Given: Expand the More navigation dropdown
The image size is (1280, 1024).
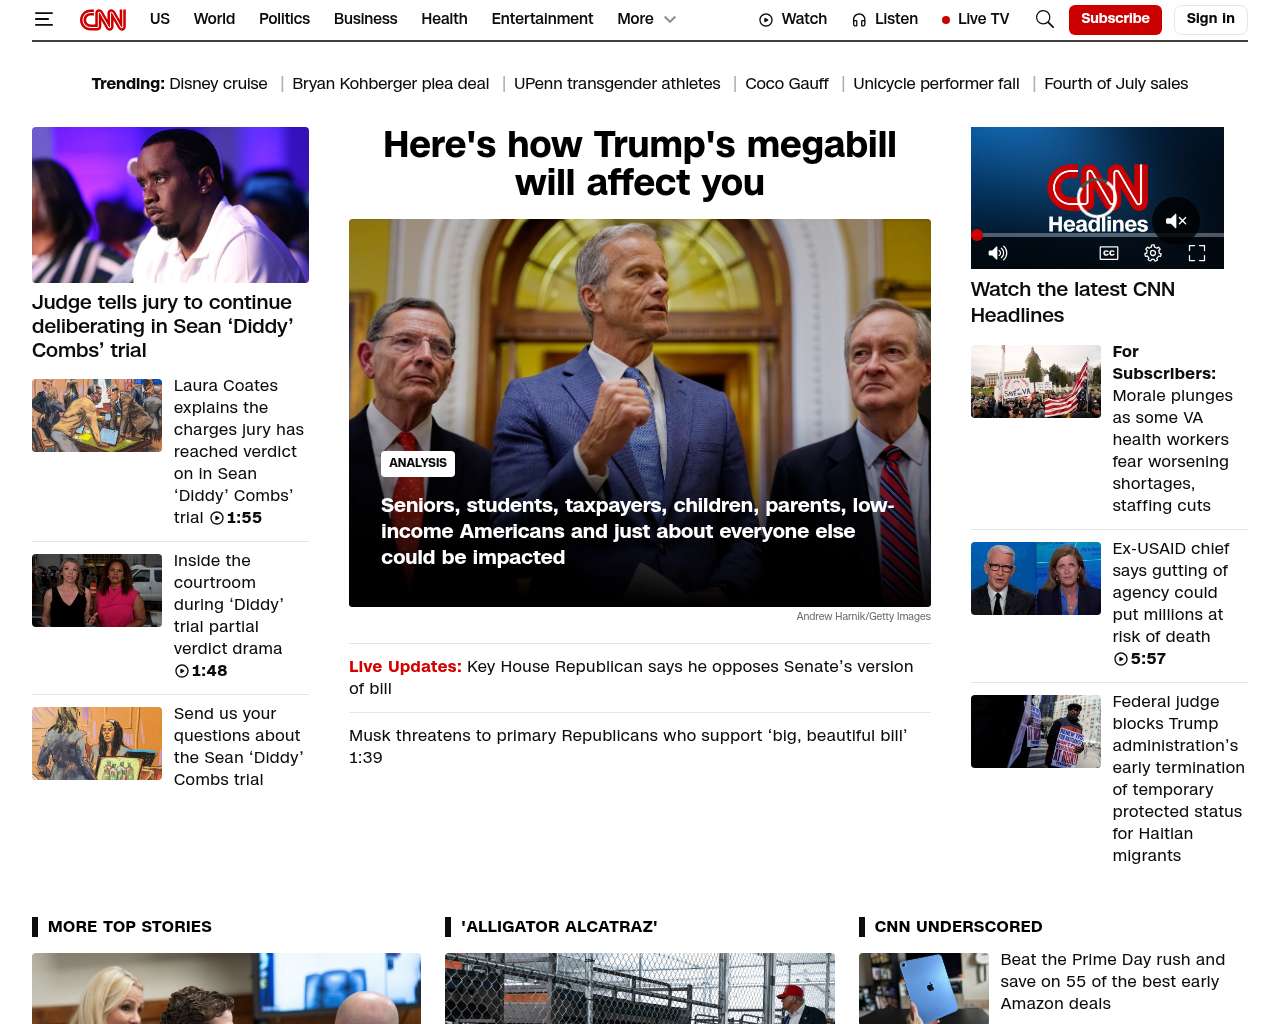Looking at the screenshot, I should (x=647, y=19).
